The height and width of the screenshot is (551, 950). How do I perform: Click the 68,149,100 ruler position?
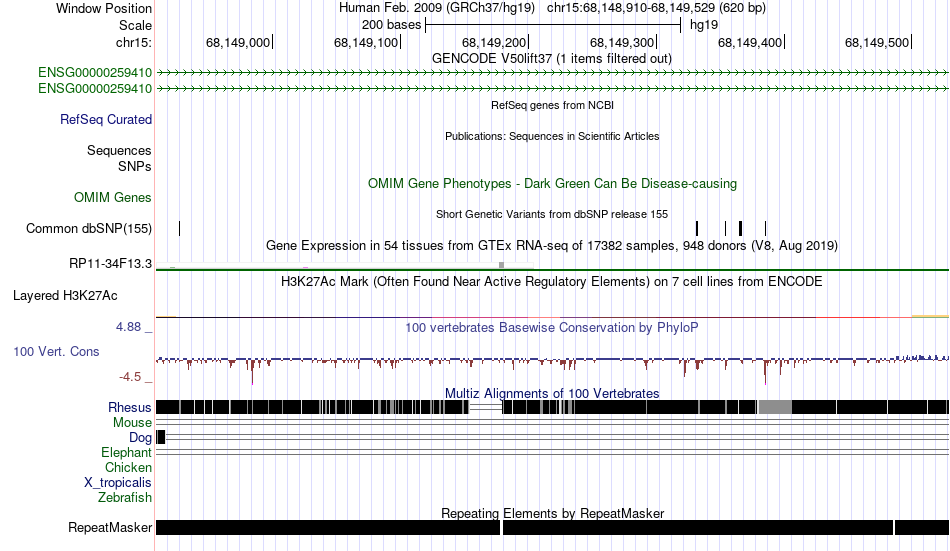(x=366, y=42)
